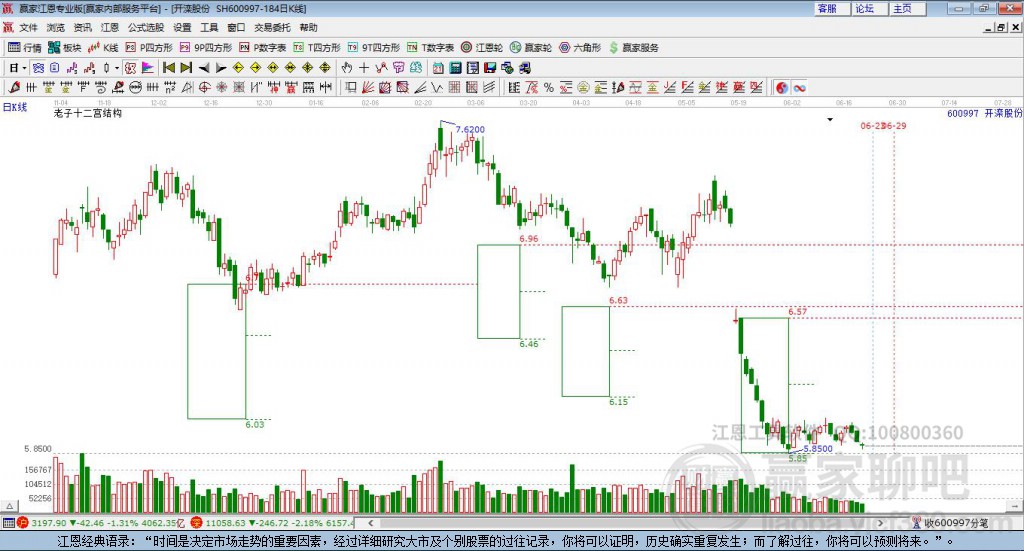Click the red floppy save icon
This screenshot has height=551, width=1024.
(x=490, y=68)
